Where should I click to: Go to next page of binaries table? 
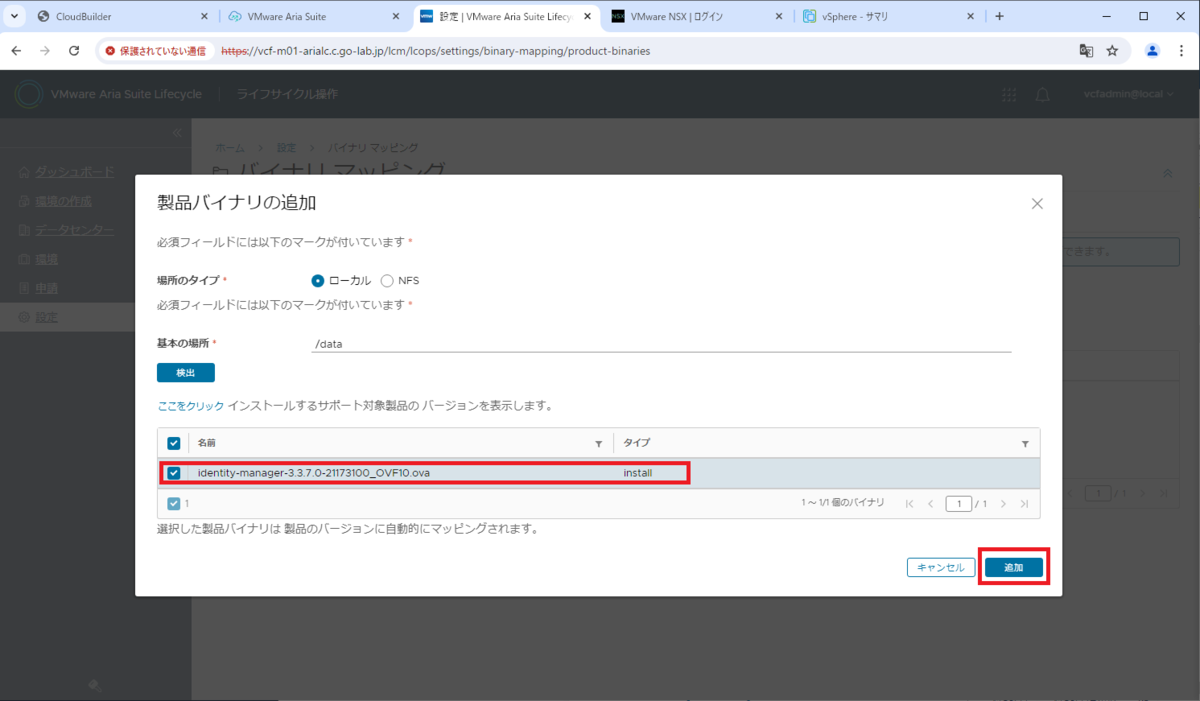(1003, 504)
